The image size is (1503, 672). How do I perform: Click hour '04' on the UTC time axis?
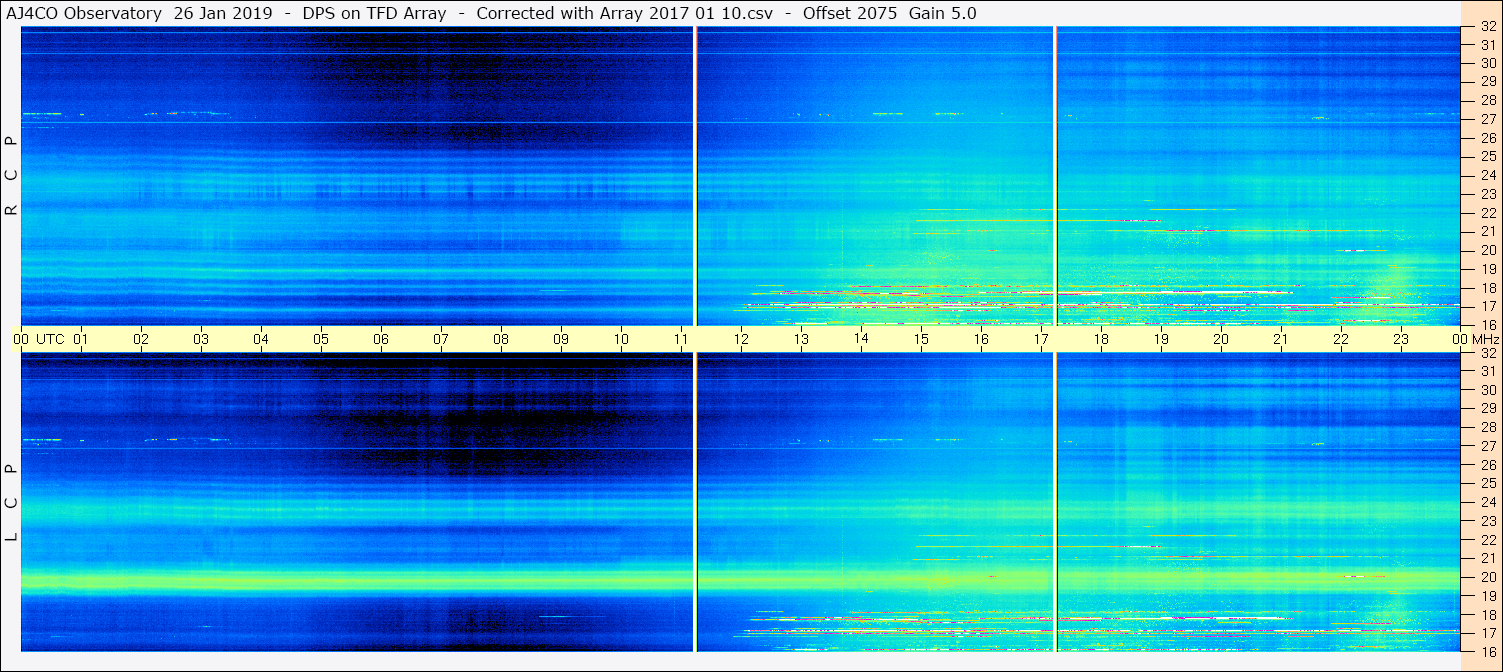click(261, 339)
